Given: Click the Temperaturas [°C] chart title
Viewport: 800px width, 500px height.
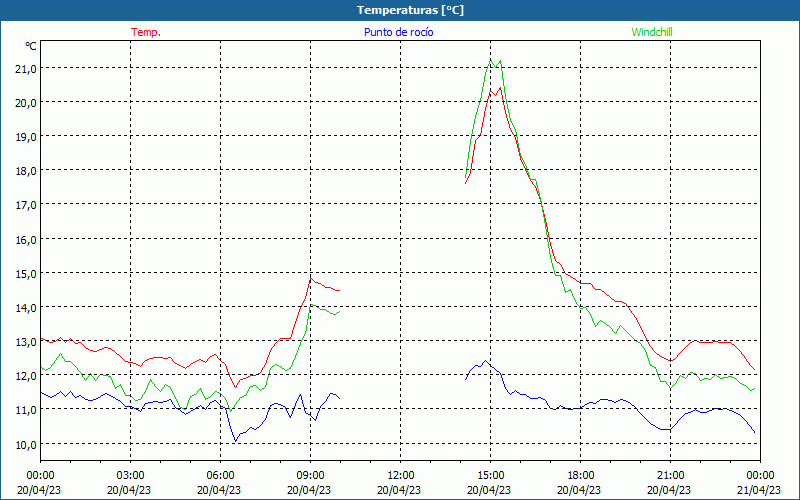Looking at the screenshot, I should (410, 10).
